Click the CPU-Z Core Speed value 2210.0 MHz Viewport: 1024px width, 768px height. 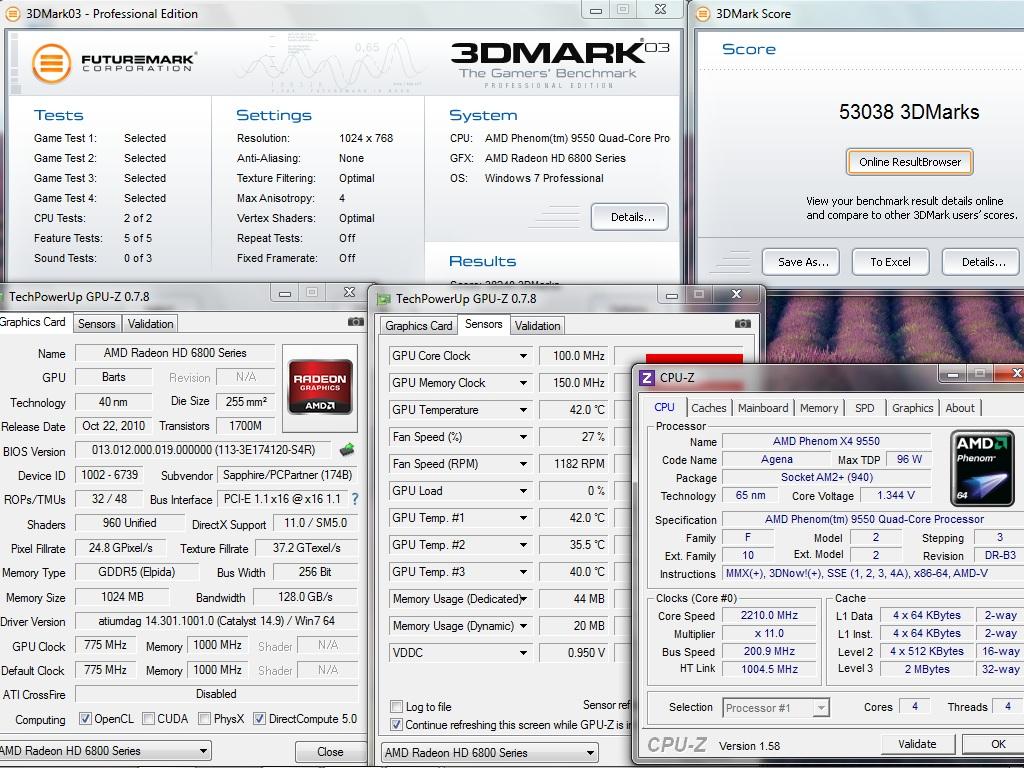[x=769, y=615]
